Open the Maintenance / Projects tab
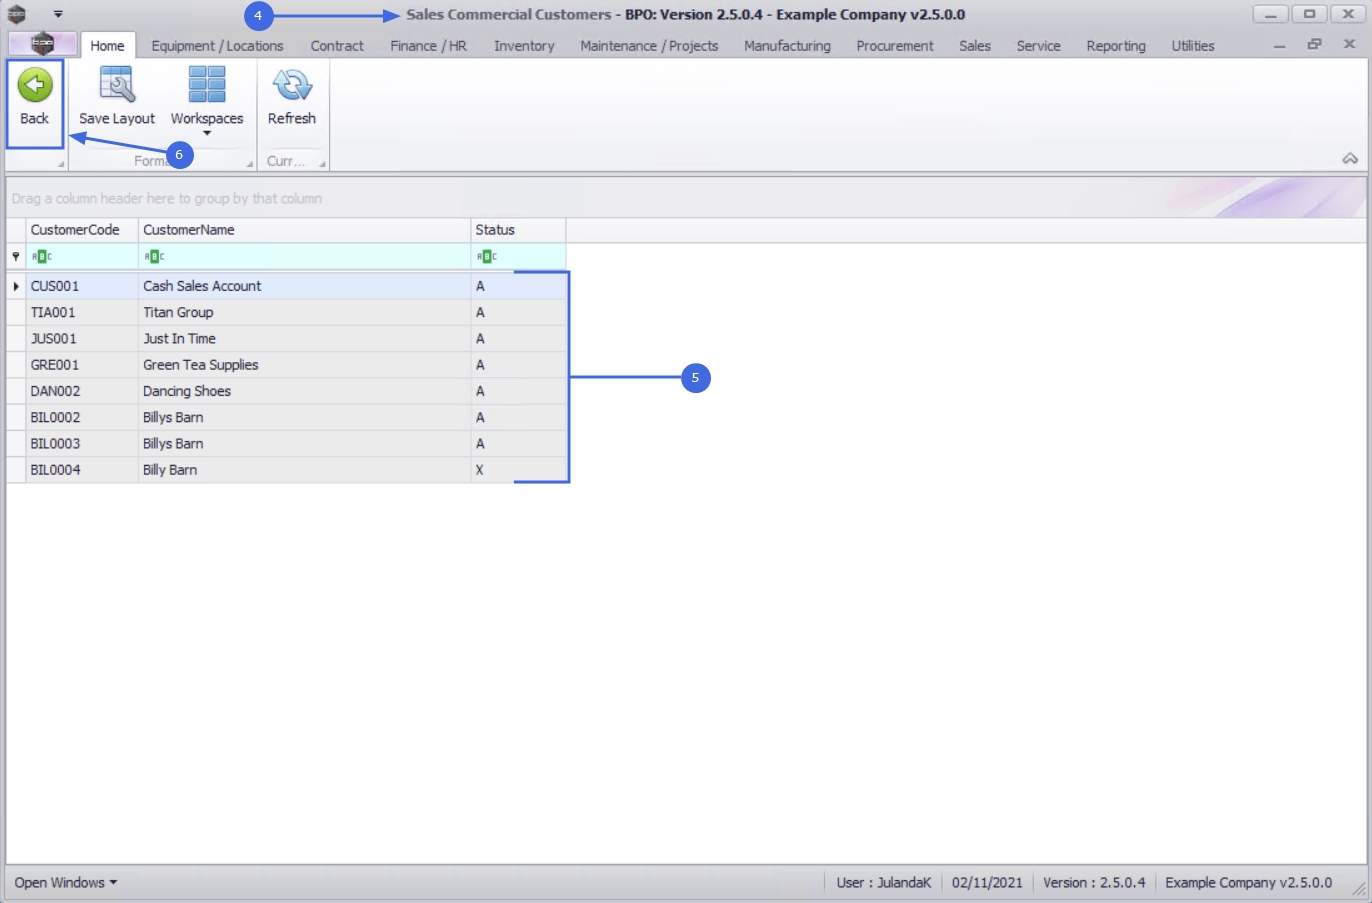Image resolution: width=1372 pixels, height=903 pixels. tap(649, 46)
